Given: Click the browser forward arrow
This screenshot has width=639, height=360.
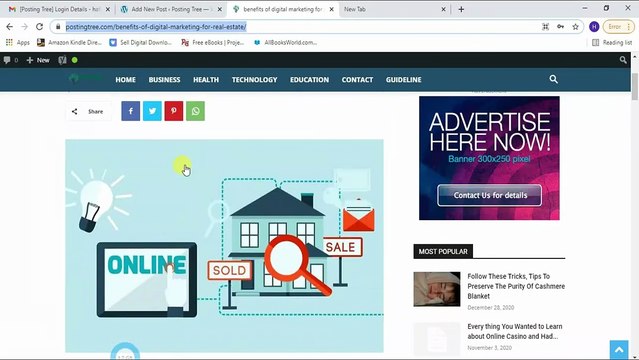Looking at the screenshot, I should coord(24,27).
